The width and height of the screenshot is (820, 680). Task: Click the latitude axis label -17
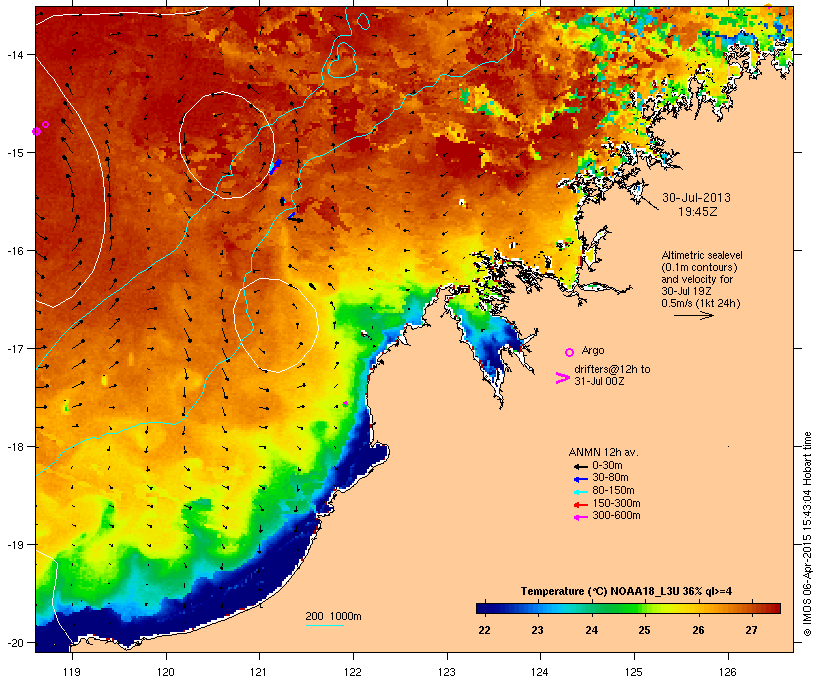15,349
